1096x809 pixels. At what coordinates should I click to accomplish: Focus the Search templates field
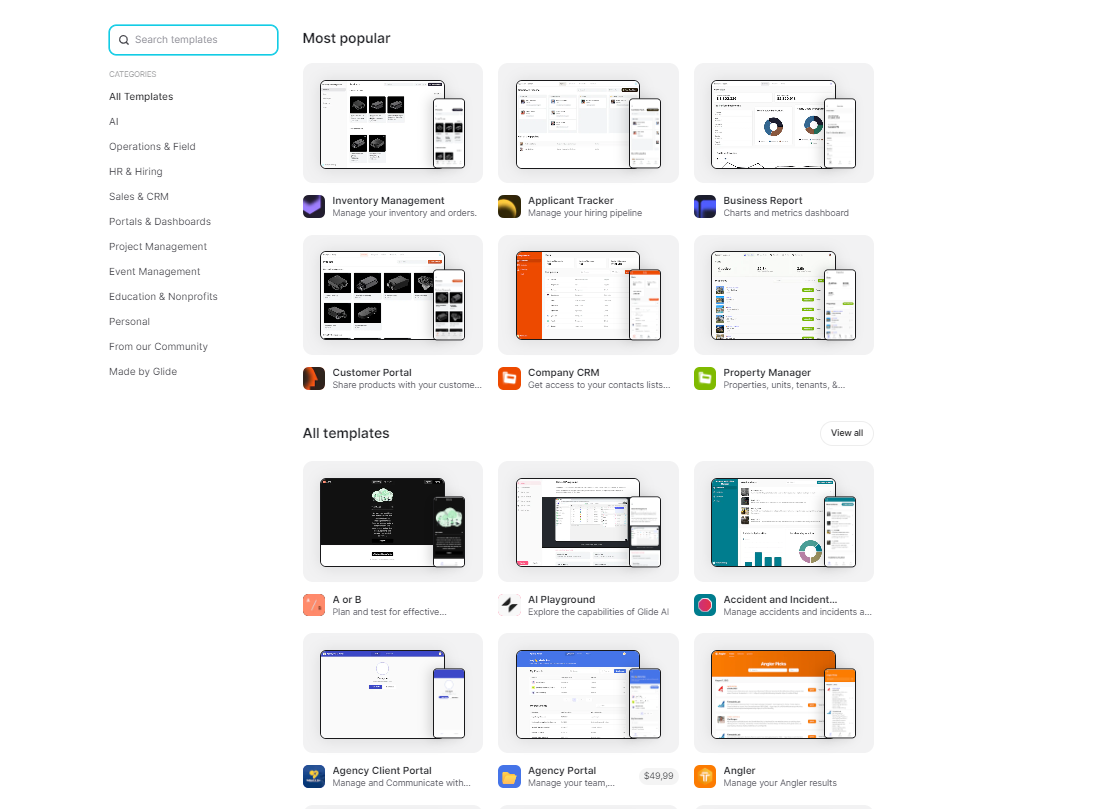194,40
